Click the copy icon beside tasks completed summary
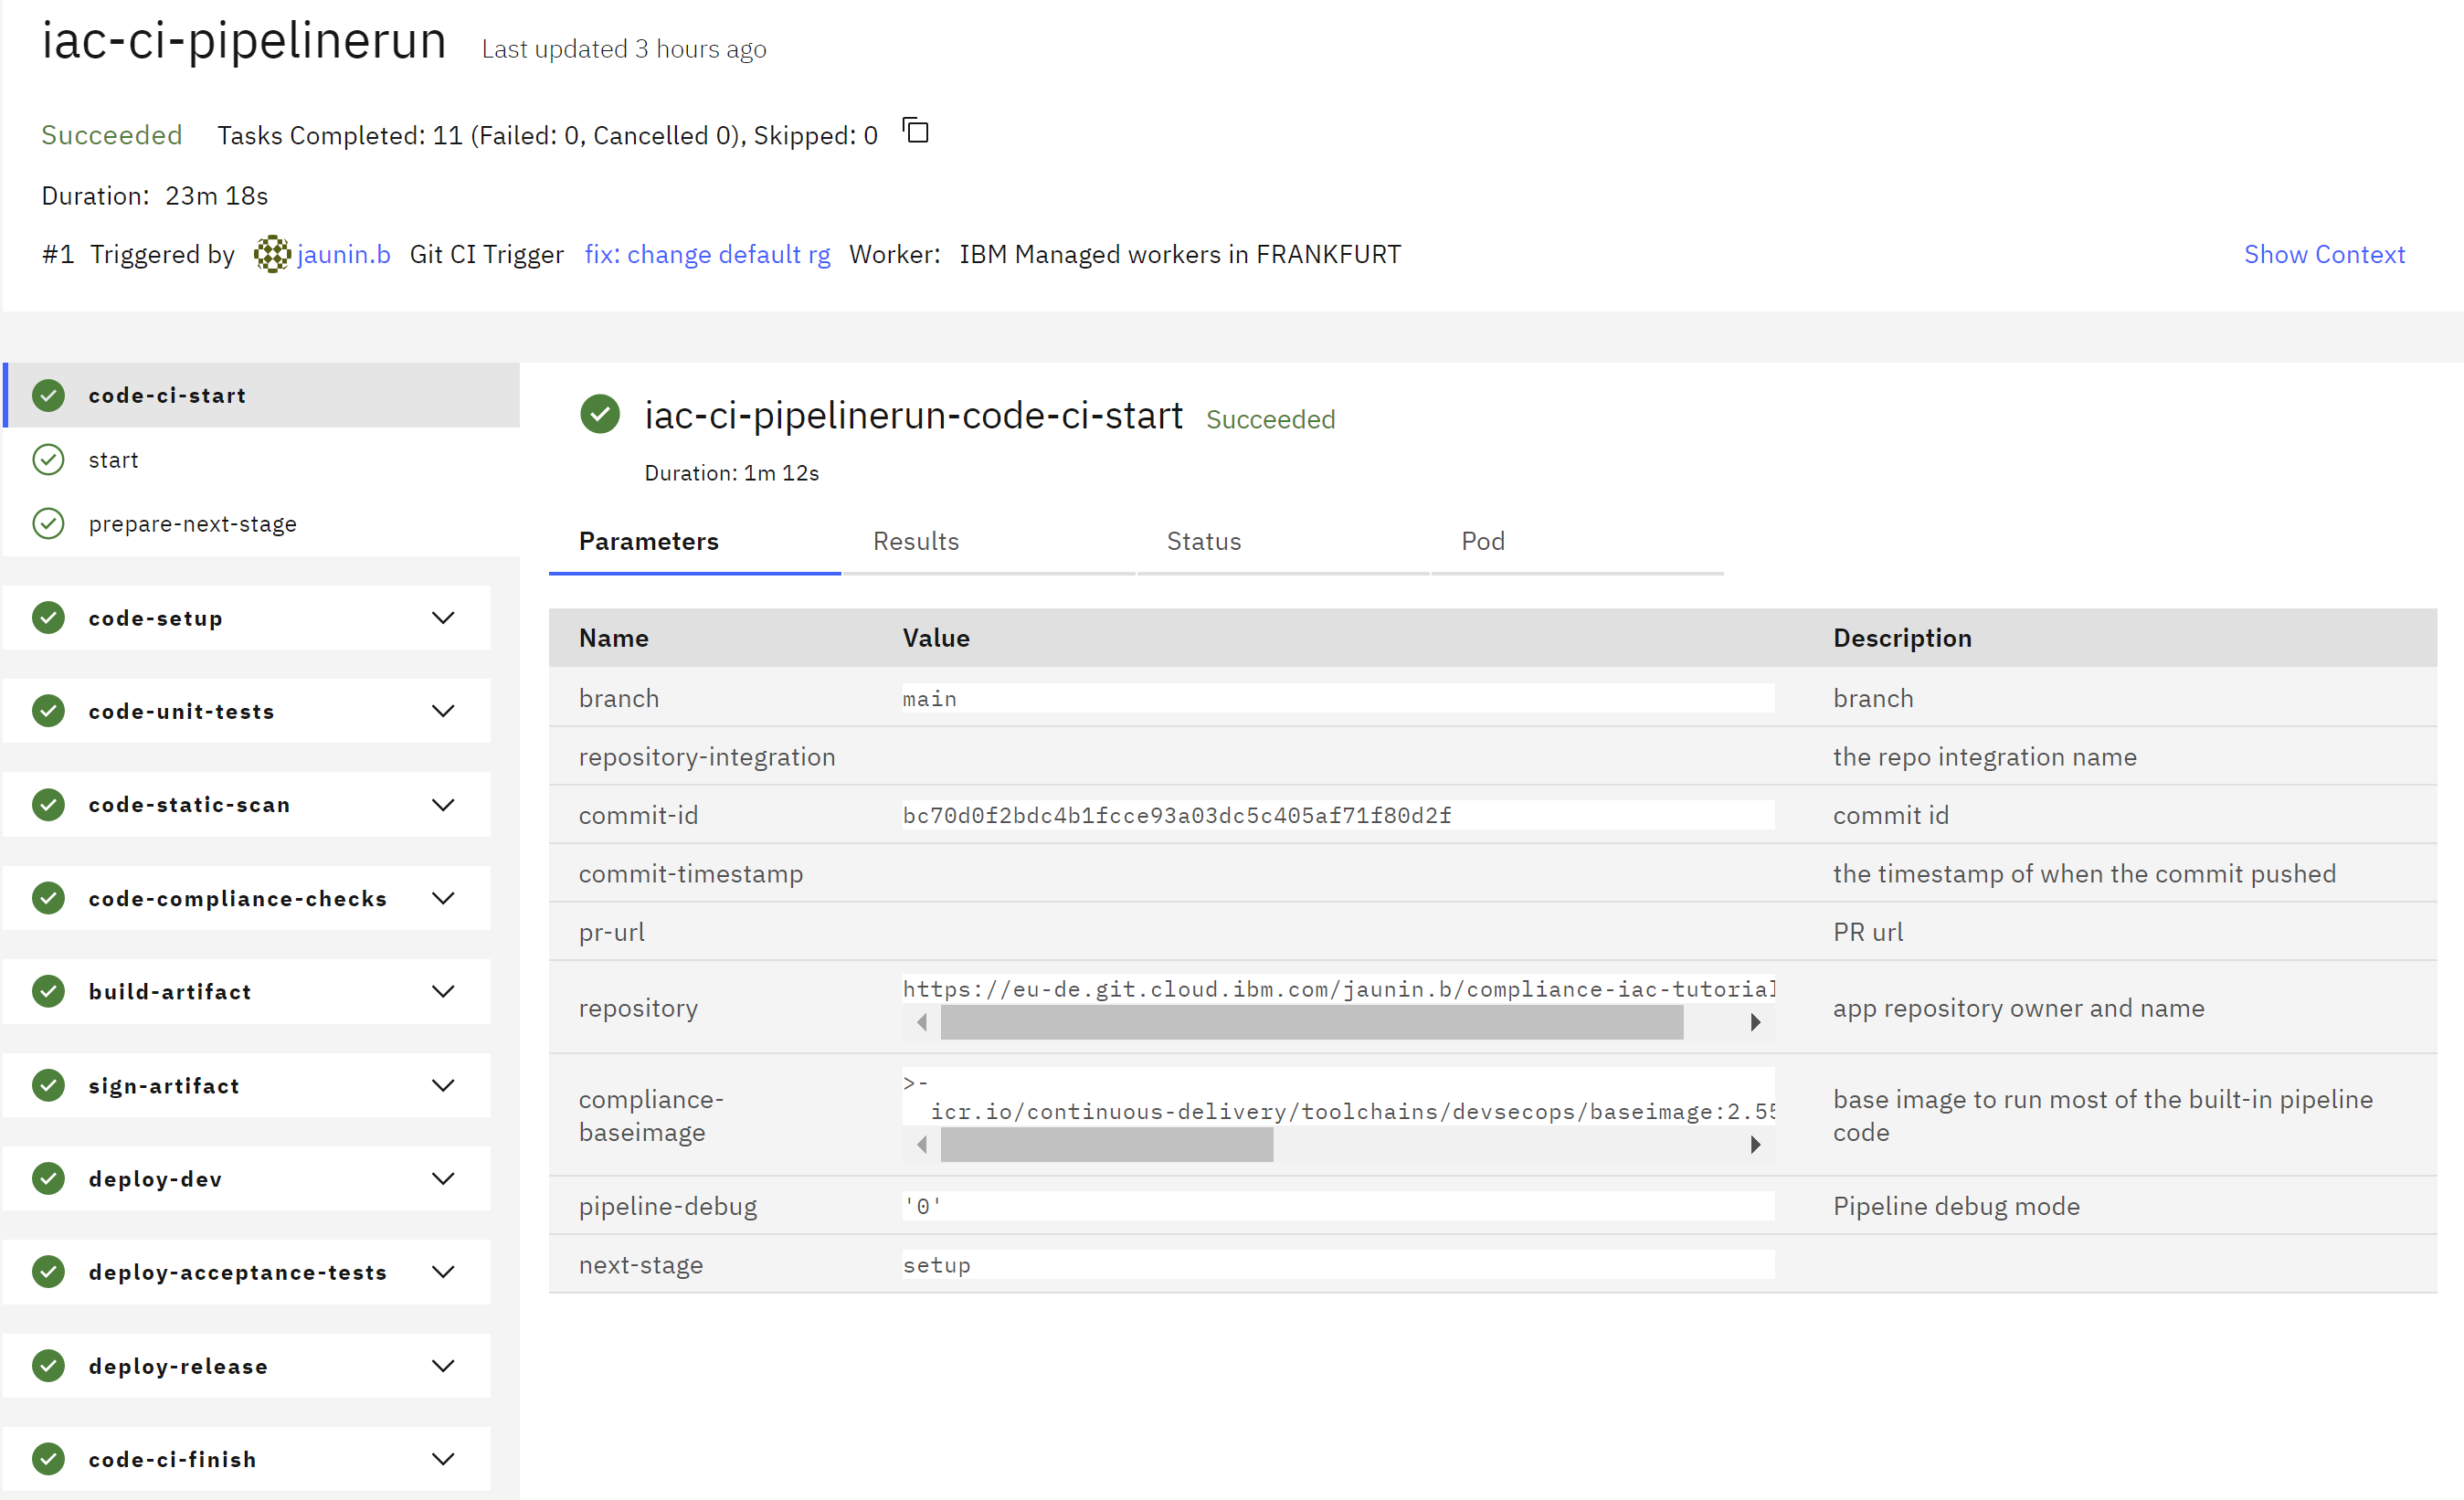This screenshot has width=2464, height=1500. [x=915, y=131]
